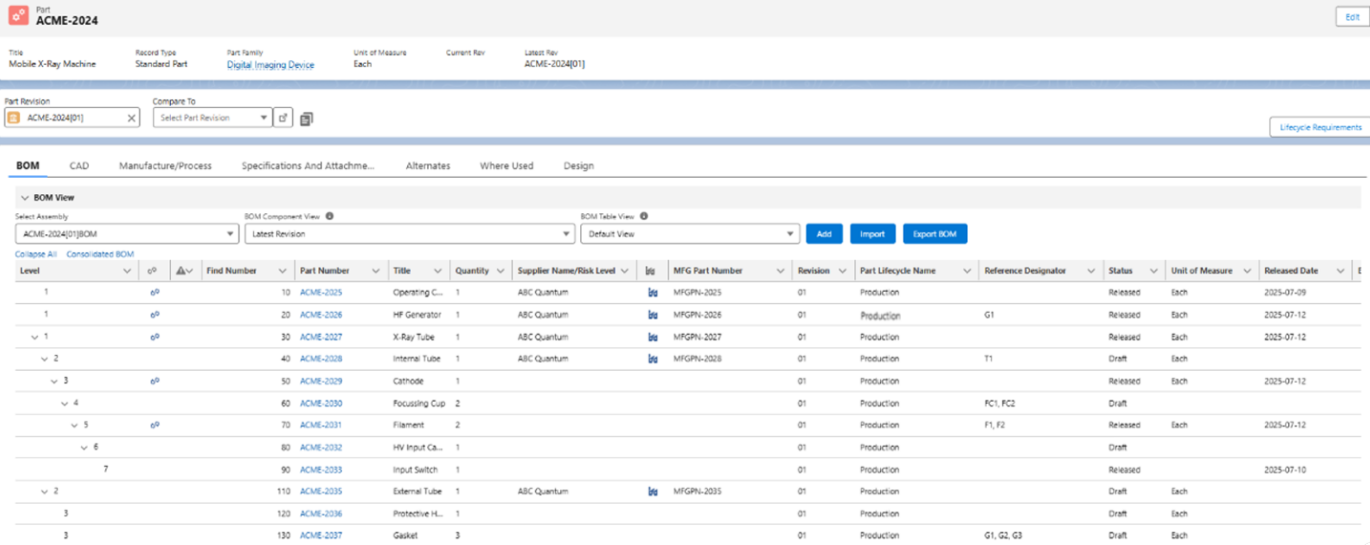
Task: Open the Digital Imaging Device link
Action: tap(270, 65)
